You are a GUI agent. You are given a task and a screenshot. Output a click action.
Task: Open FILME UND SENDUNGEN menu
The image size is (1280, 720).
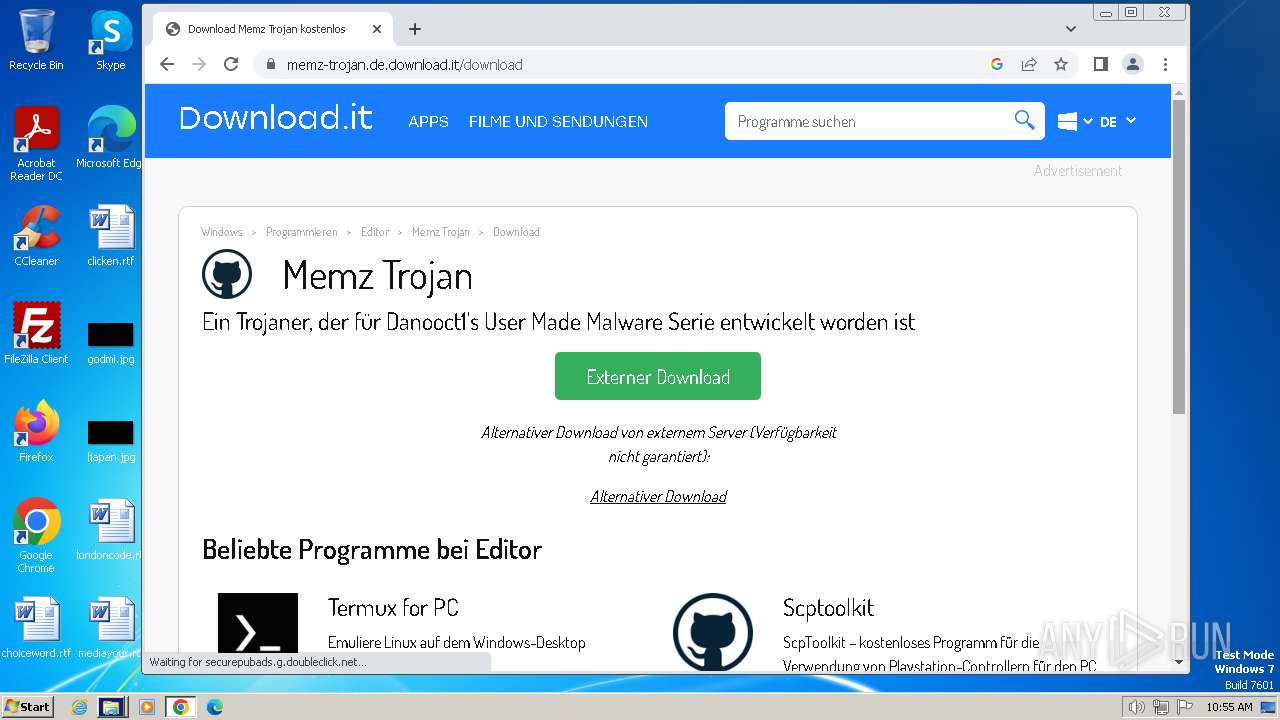click(x=558, y=121)
